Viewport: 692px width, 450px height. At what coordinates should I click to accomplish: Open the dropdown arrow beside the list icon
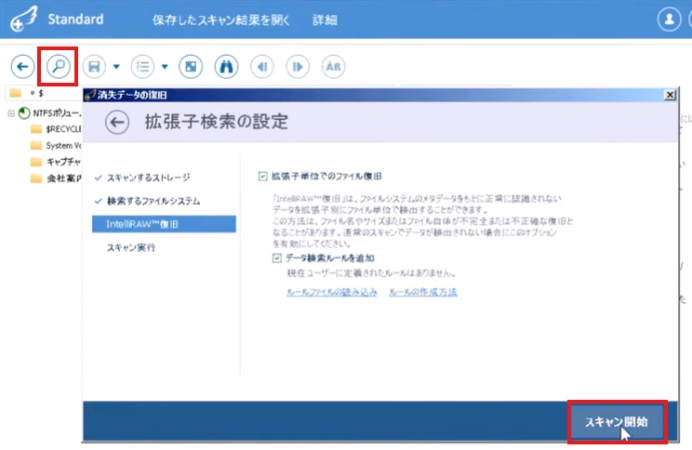(165, 67)
